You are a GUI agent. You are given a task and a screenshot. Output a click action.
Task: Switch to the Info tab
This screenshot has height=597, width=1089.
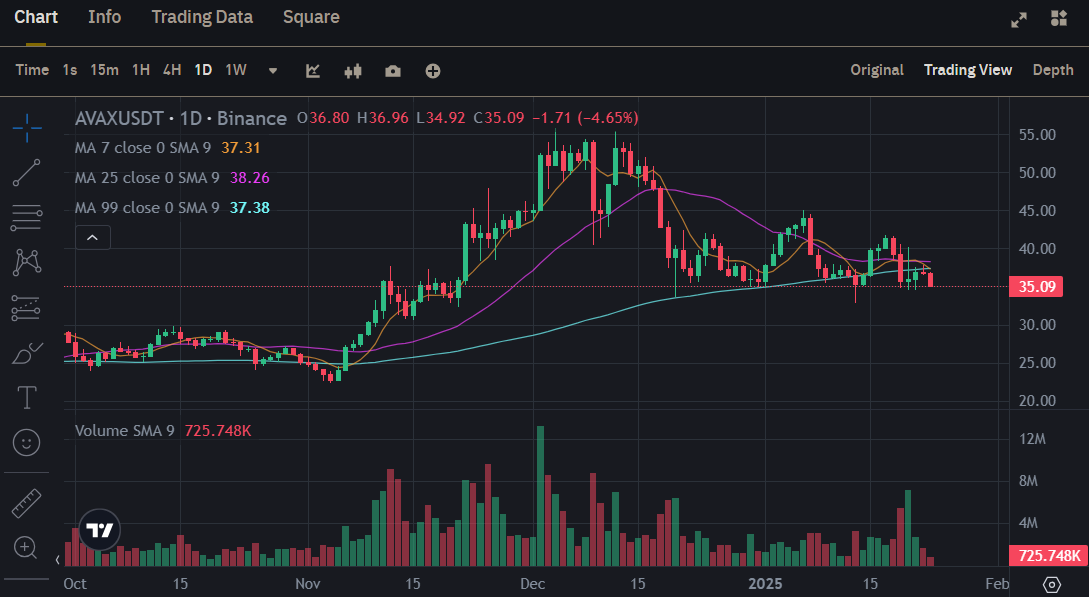click(104, 17)
